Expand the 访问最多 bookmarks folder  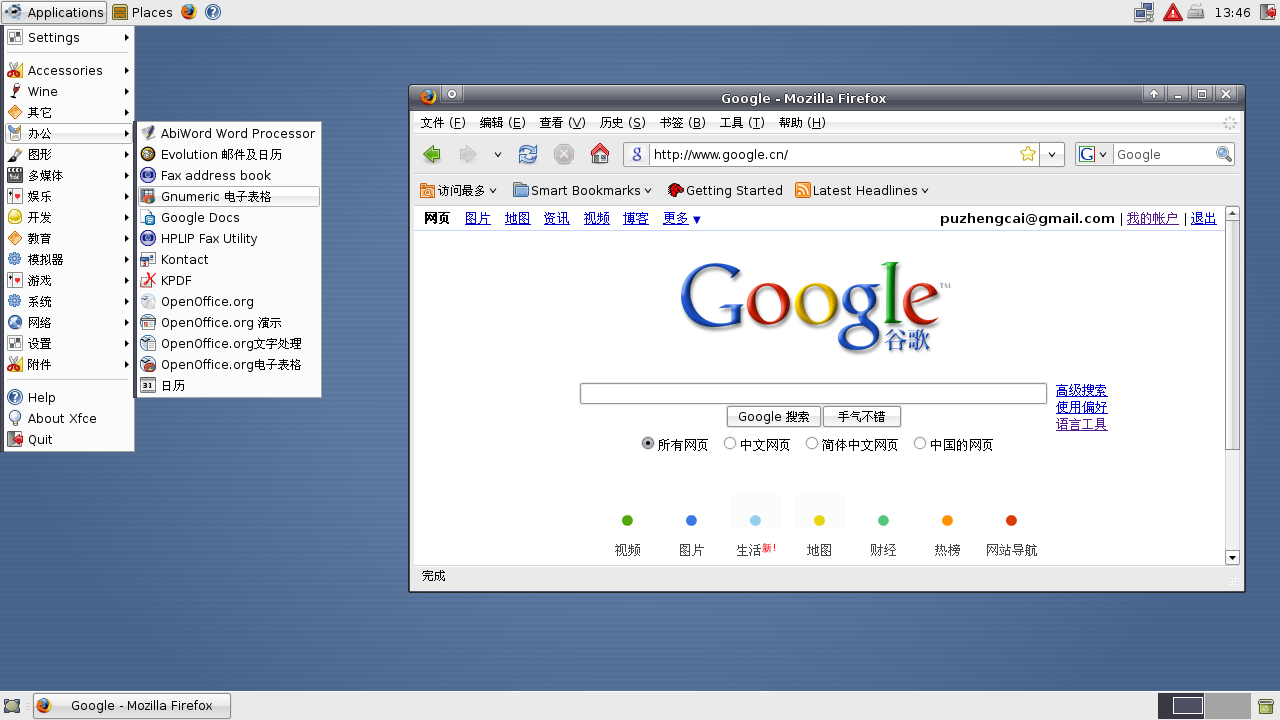coord(458,190)
